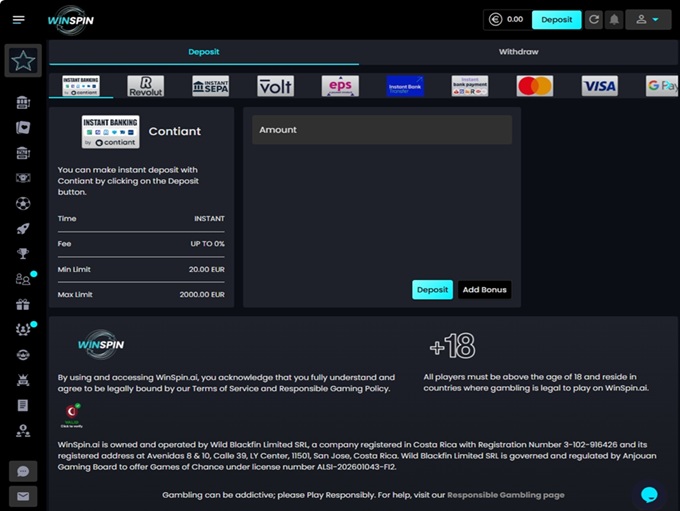The width and height of the screenshot is (680, 511).
Task: Select Instant SEPA payment method
Action: [210, 86]
